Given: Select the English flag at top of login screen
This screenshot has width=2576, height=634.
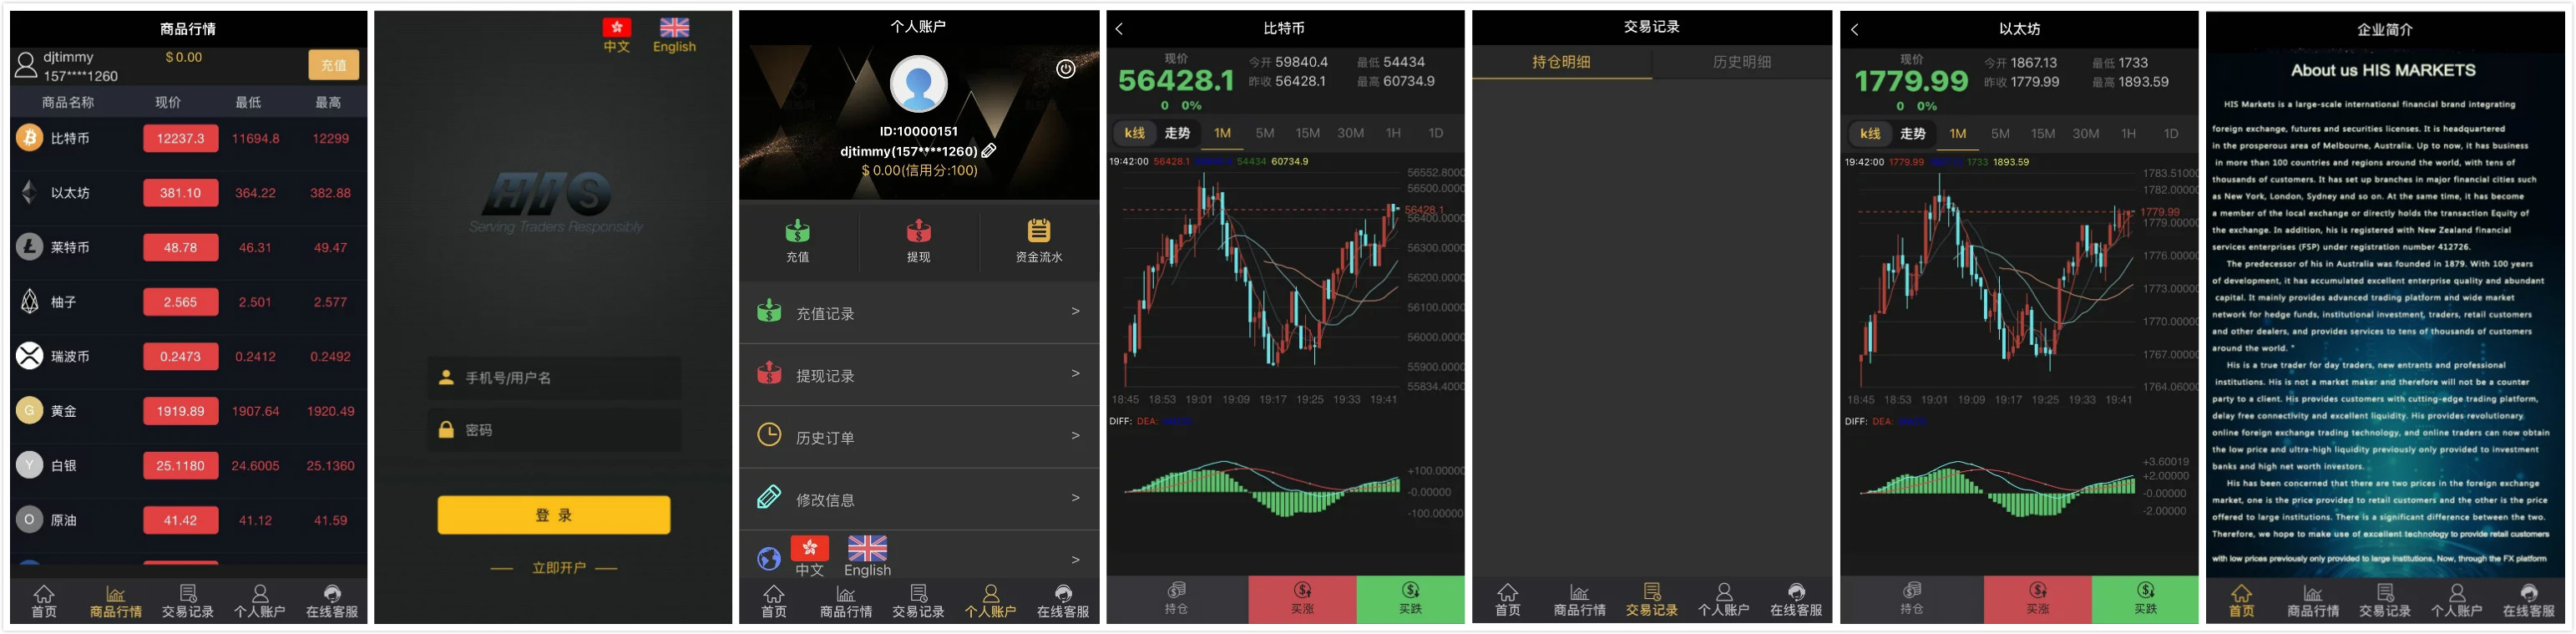Looking at the screenshot, I should (674, 28).
